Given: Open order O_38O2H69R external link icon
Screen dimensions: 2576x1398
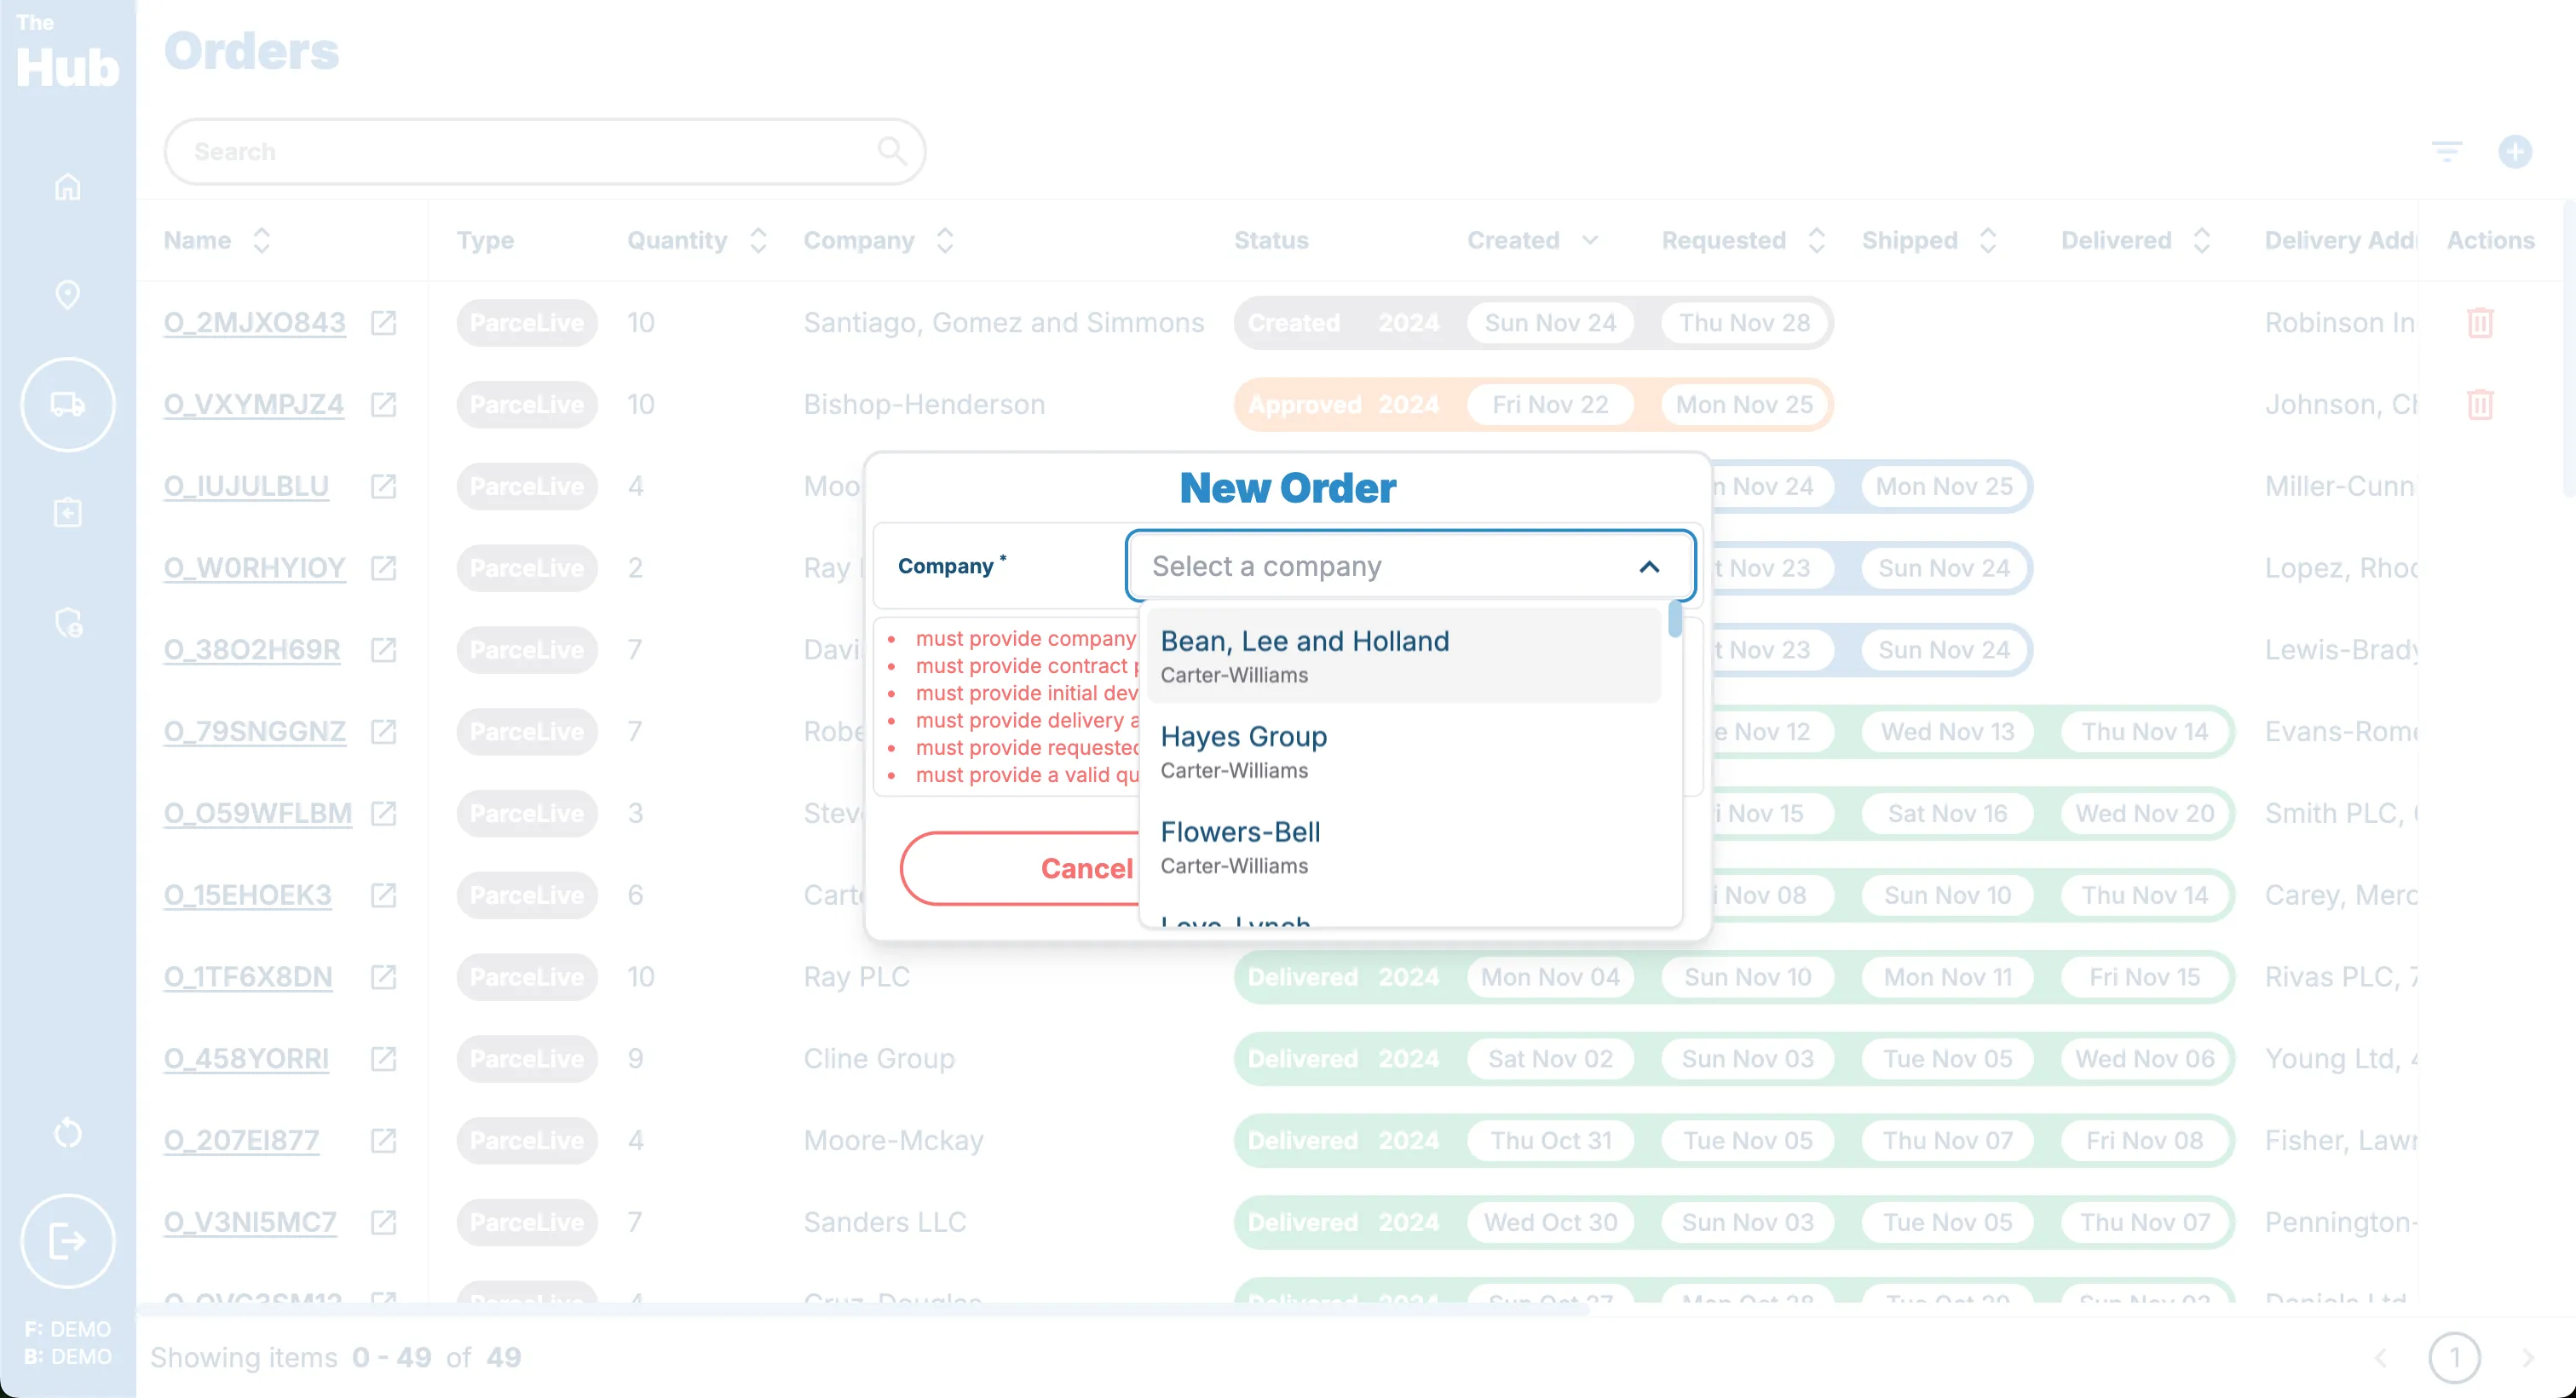Looking at the screenshot, I should (384, 650).
